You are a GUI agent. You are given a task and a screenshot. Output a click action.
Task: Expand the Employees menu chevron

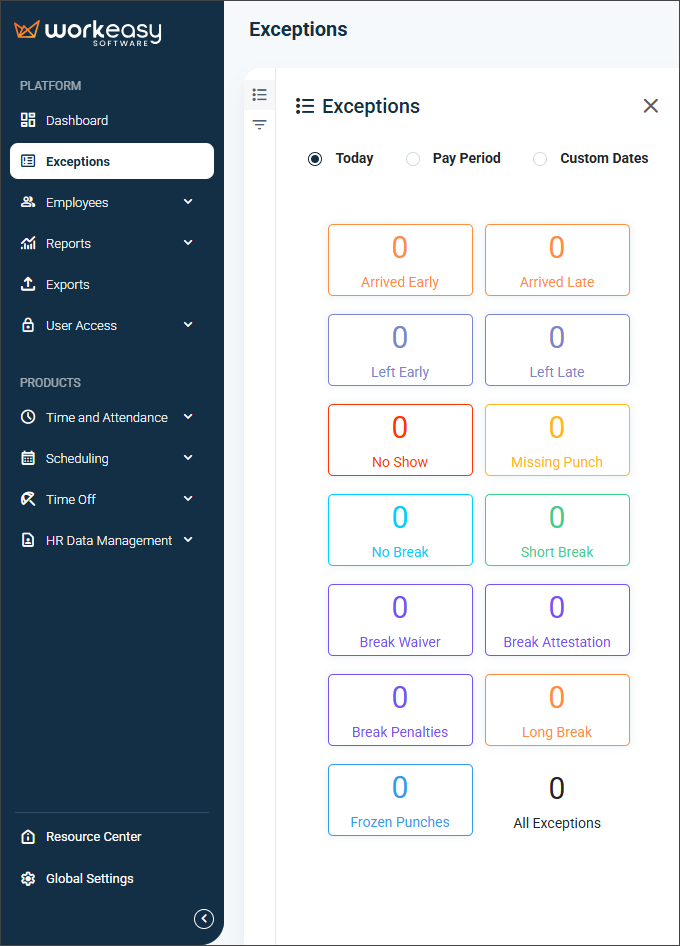188,202
